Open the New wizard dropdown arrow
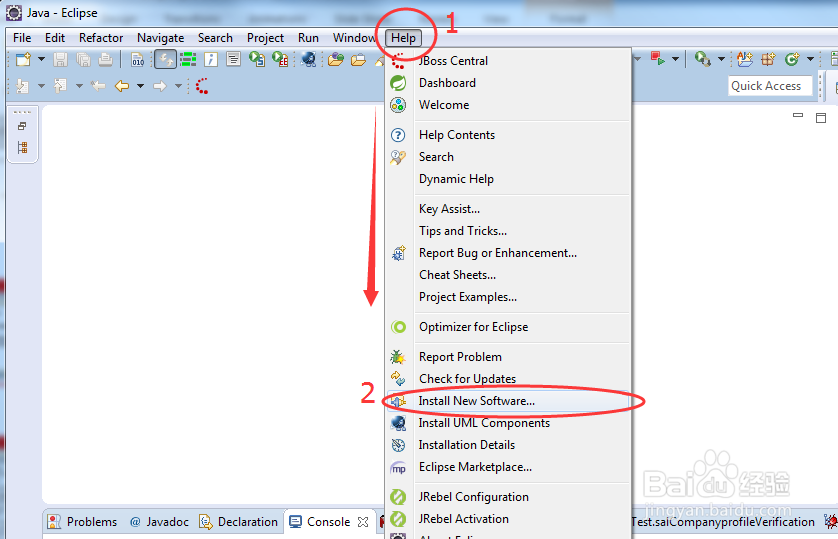838x539 pixels. click(x=41, y=59)
